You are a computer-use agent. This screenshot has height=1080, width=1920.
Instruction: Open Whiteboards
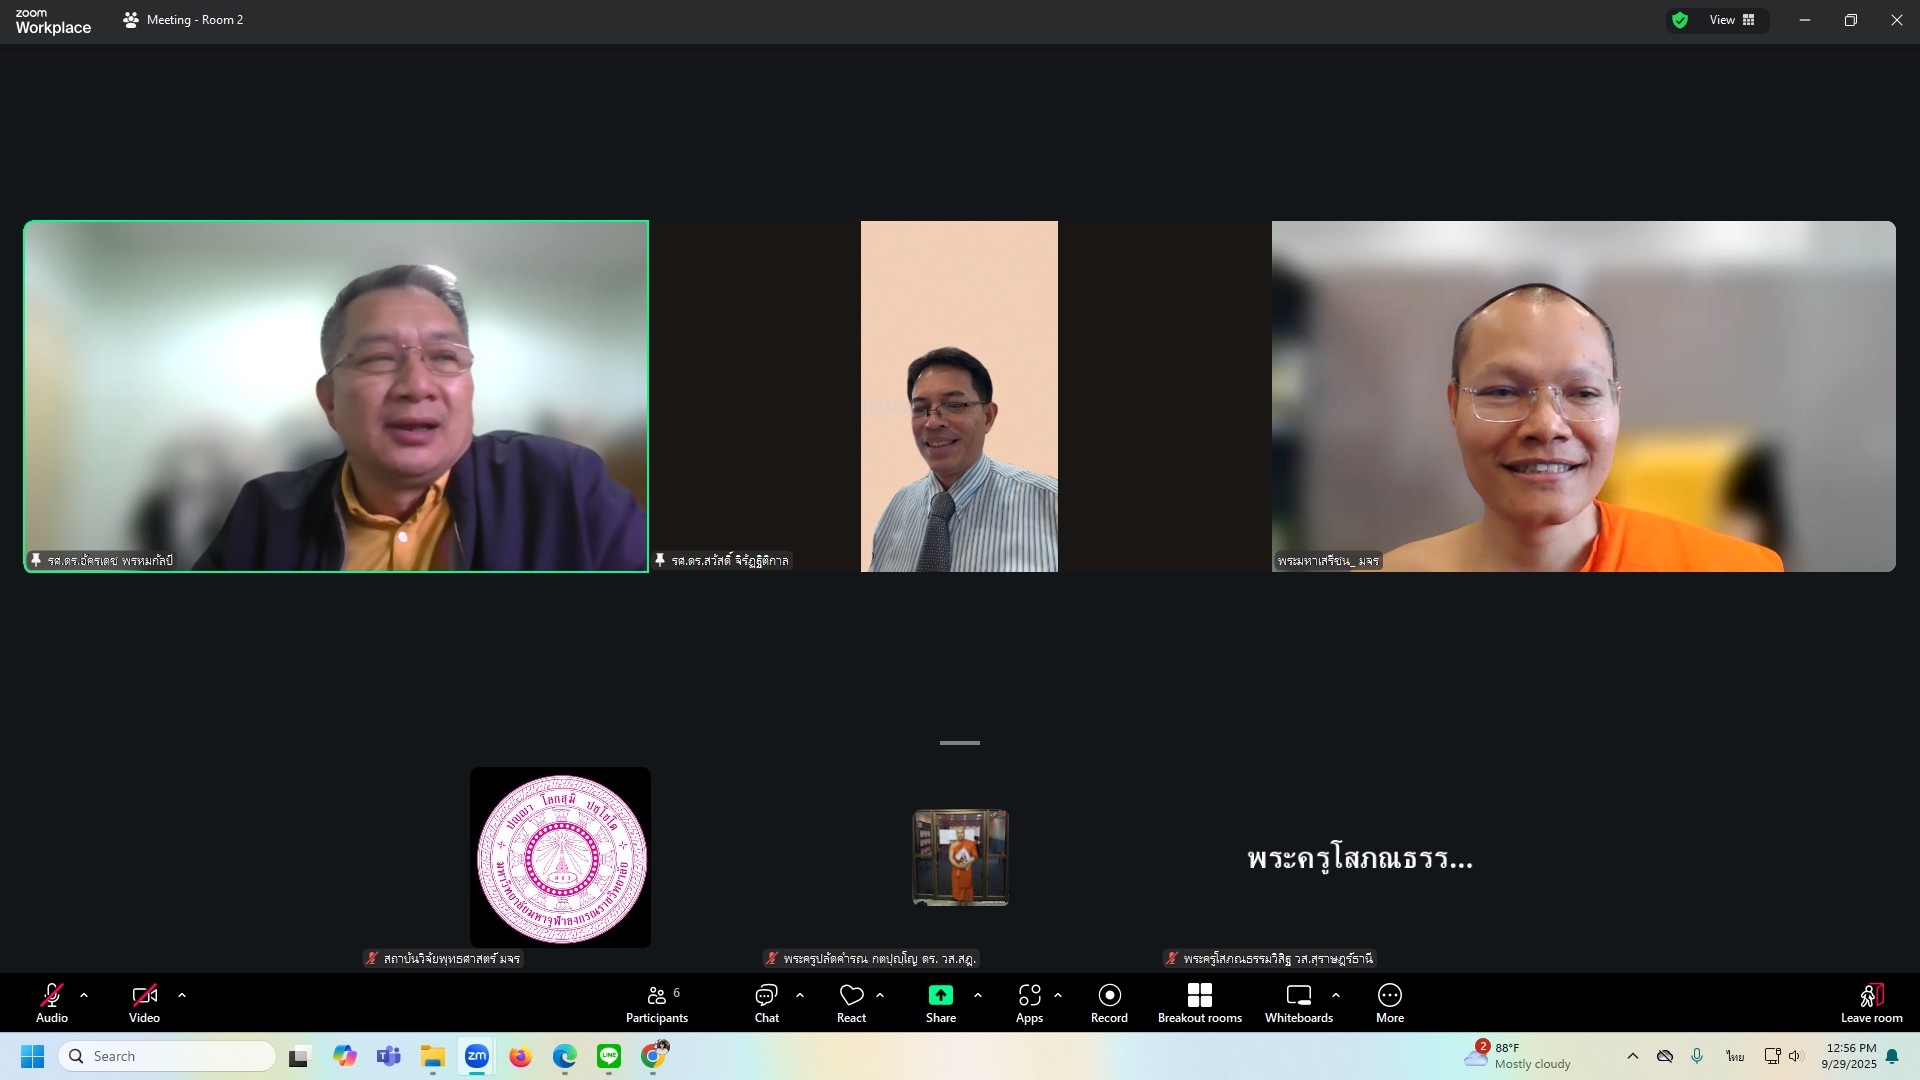[1298, 1003]
